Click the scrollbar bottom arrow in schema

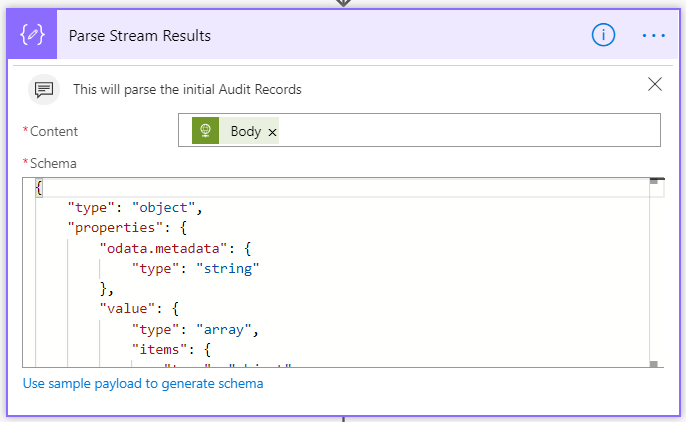point(654,364)
